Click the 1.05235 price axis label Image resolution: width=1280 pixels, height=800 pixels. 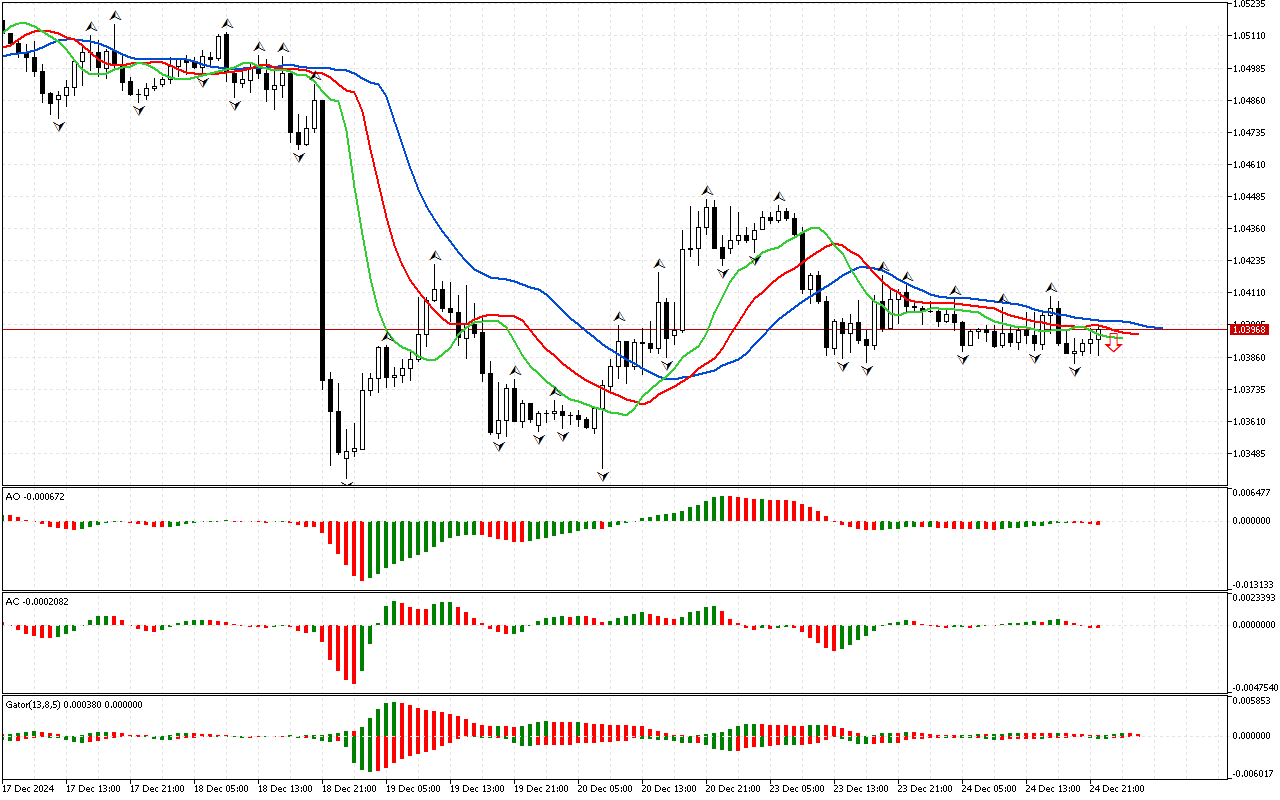pos(1249,4)
